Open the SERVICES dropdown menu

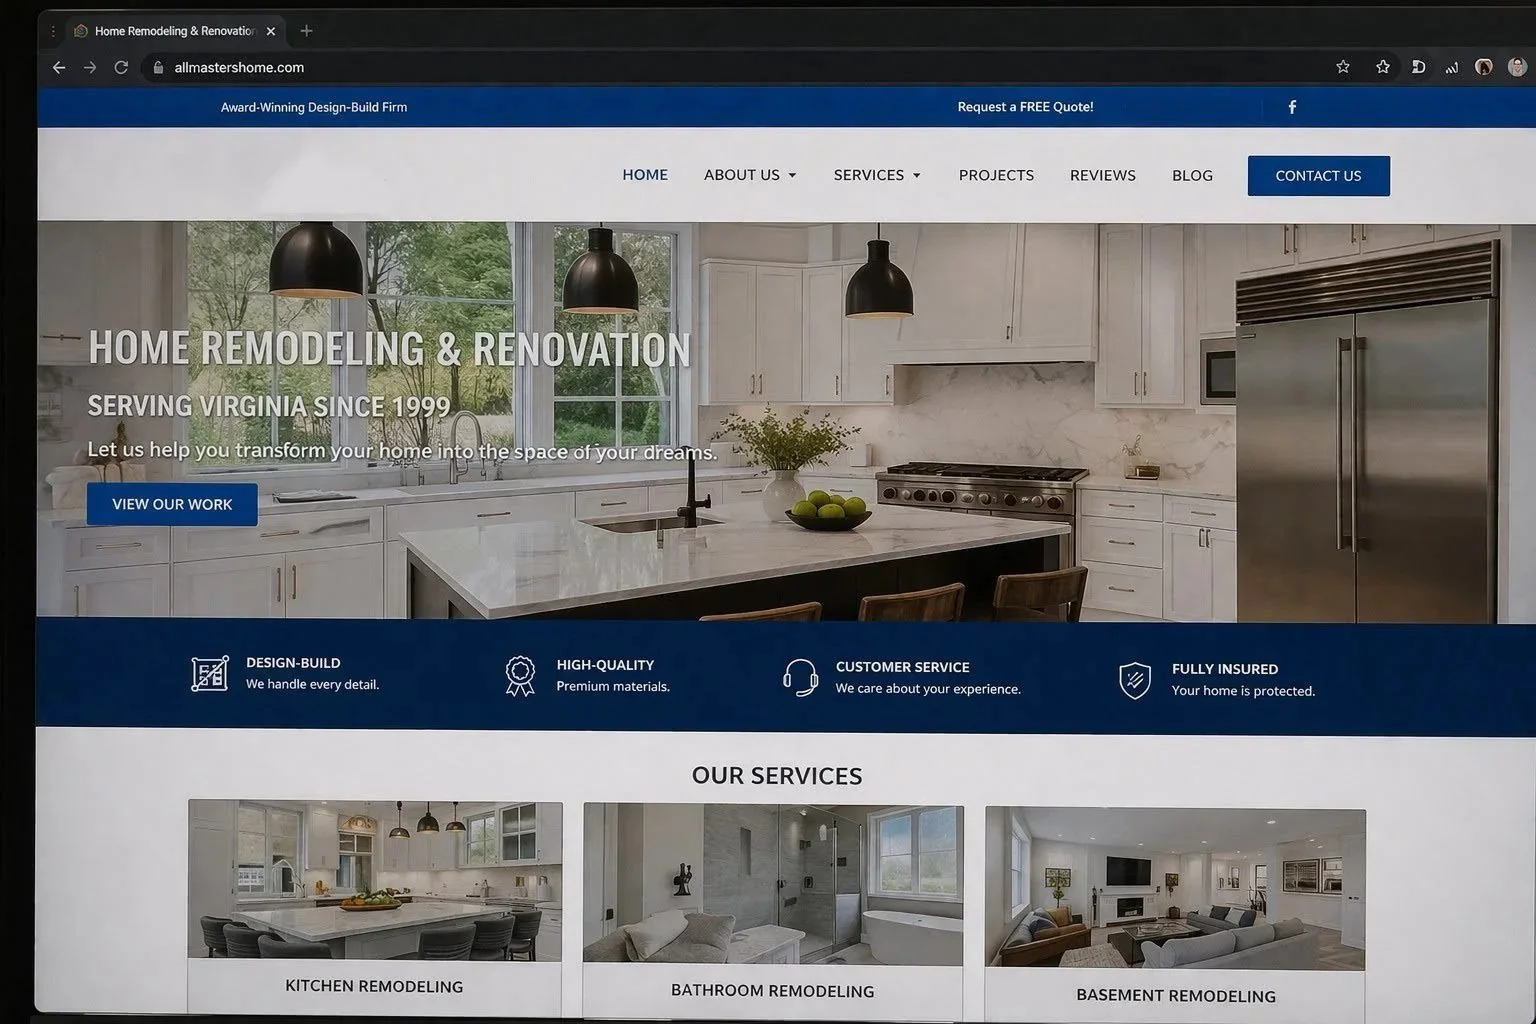pos(875,174)
